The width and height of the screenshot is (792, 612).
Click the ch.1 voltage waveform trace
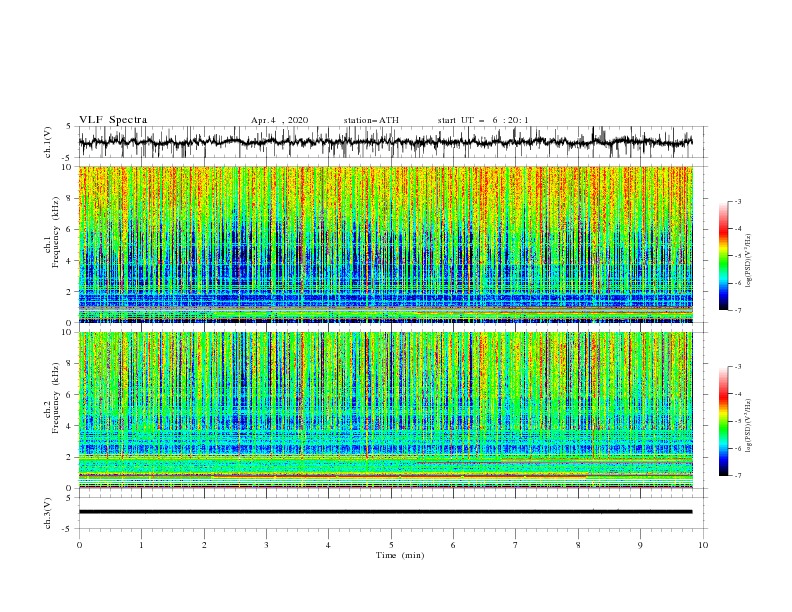pyautogui.click(x=385, y=142)
